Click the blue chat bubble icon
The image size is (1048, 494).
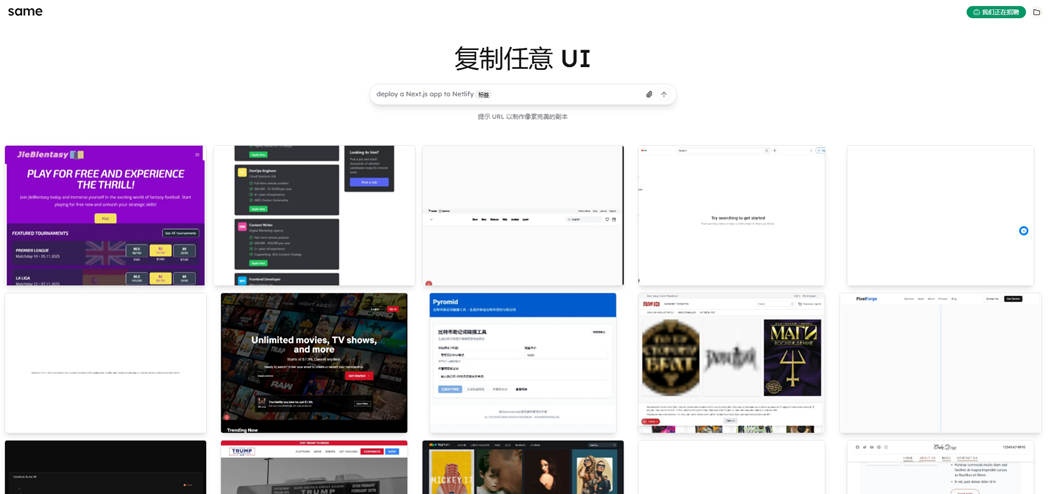pyautogui.click(x=1023, y=231)
